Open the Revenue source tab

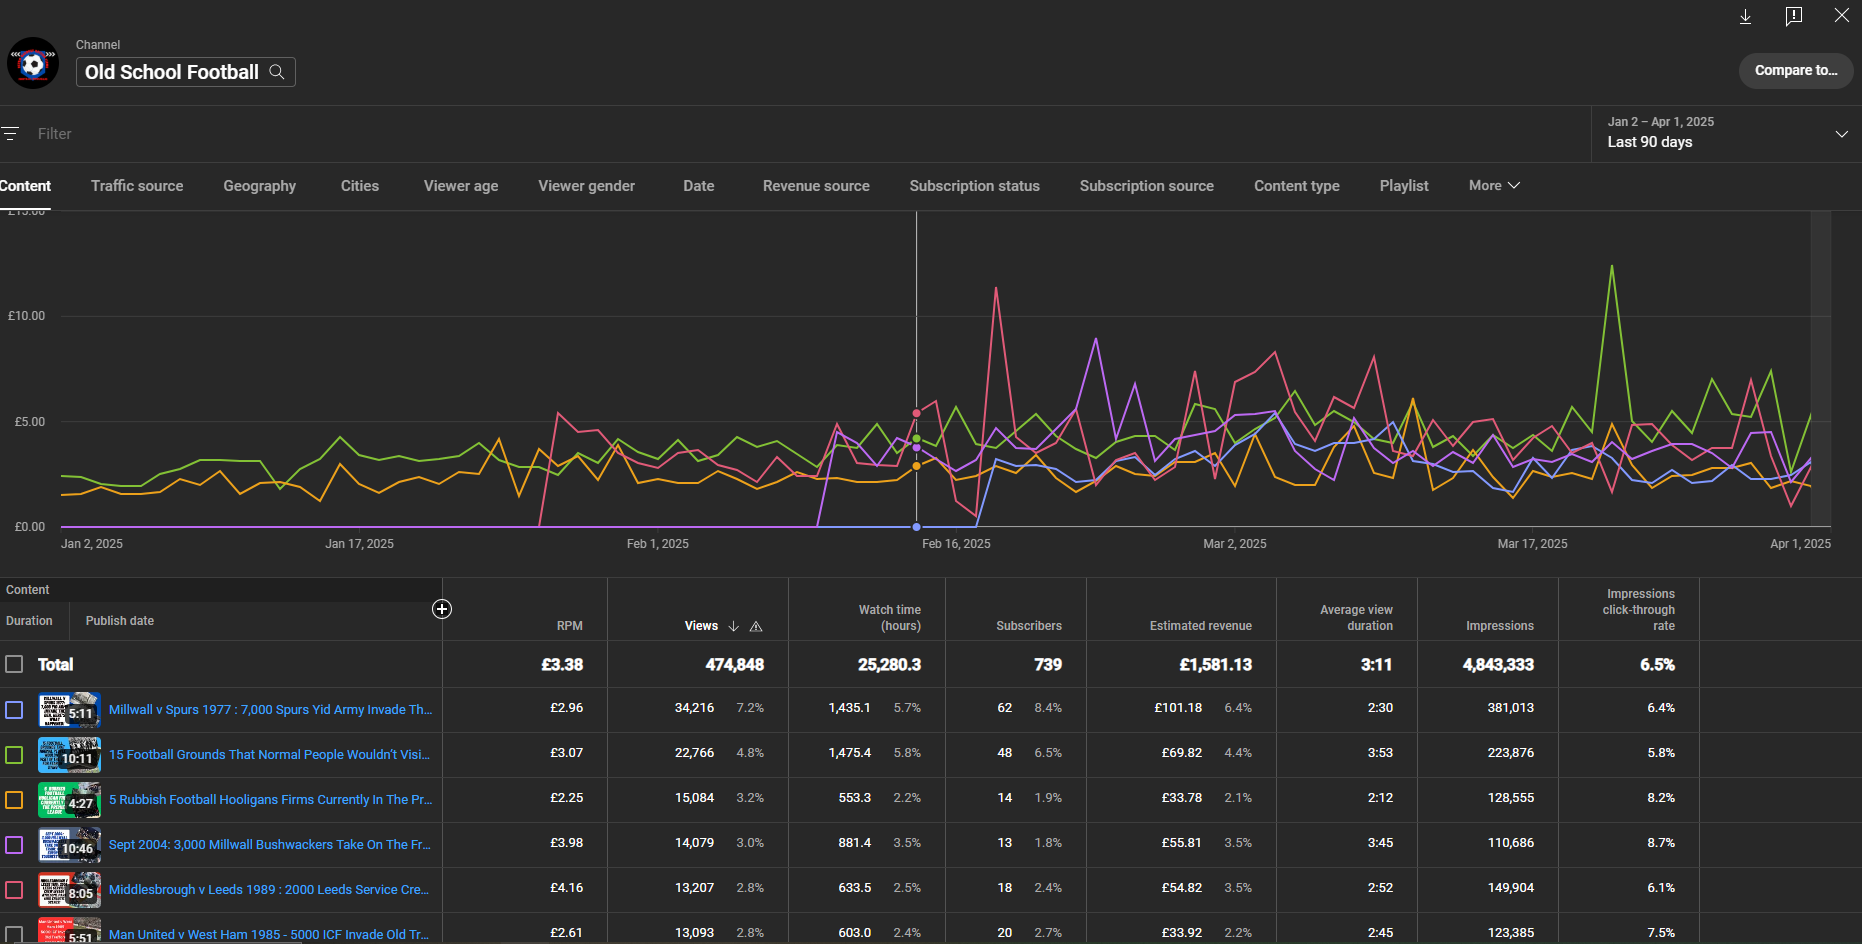pyautogui.click(x=816, y=186)
